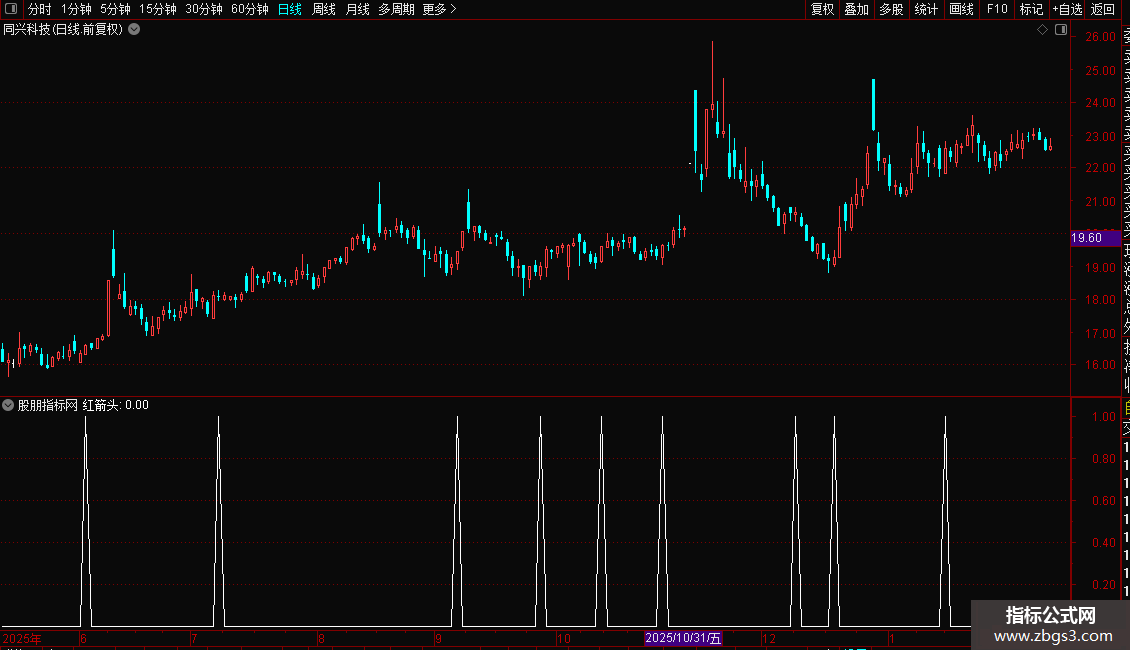Image resolution: width=1130 pixels, height=650 pixels.
Task: Expand the 股朋指标网 indicator dropdown
Action: (8, 405)
